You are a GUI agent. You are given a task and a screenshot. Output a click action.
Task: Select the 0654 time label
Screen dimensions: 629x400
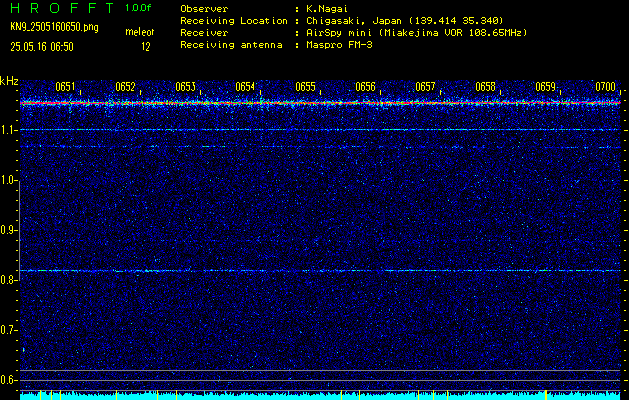pos(245,87)
